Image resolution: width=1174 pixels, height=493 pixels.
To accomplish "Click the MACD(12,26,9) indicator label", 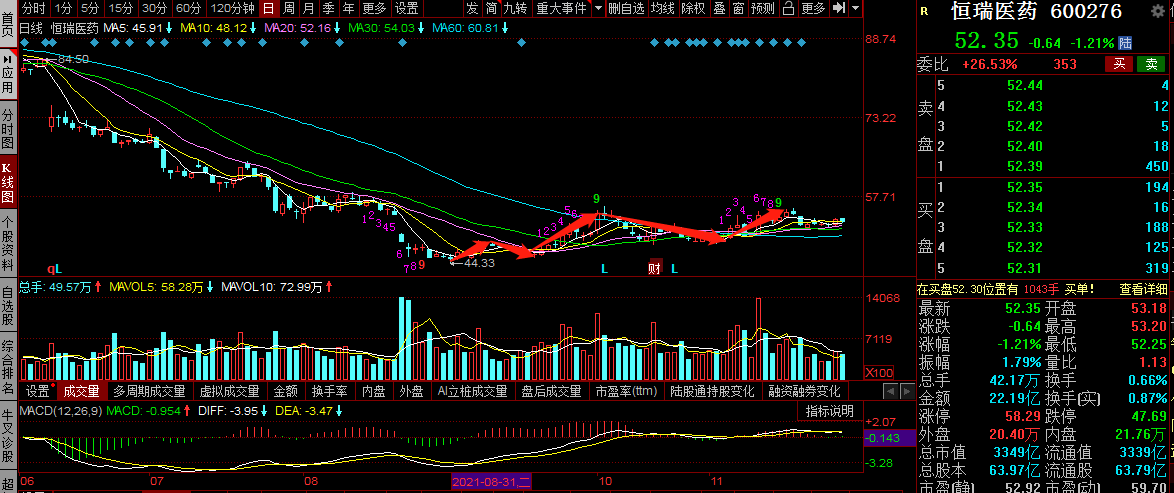I will (60, 411).
